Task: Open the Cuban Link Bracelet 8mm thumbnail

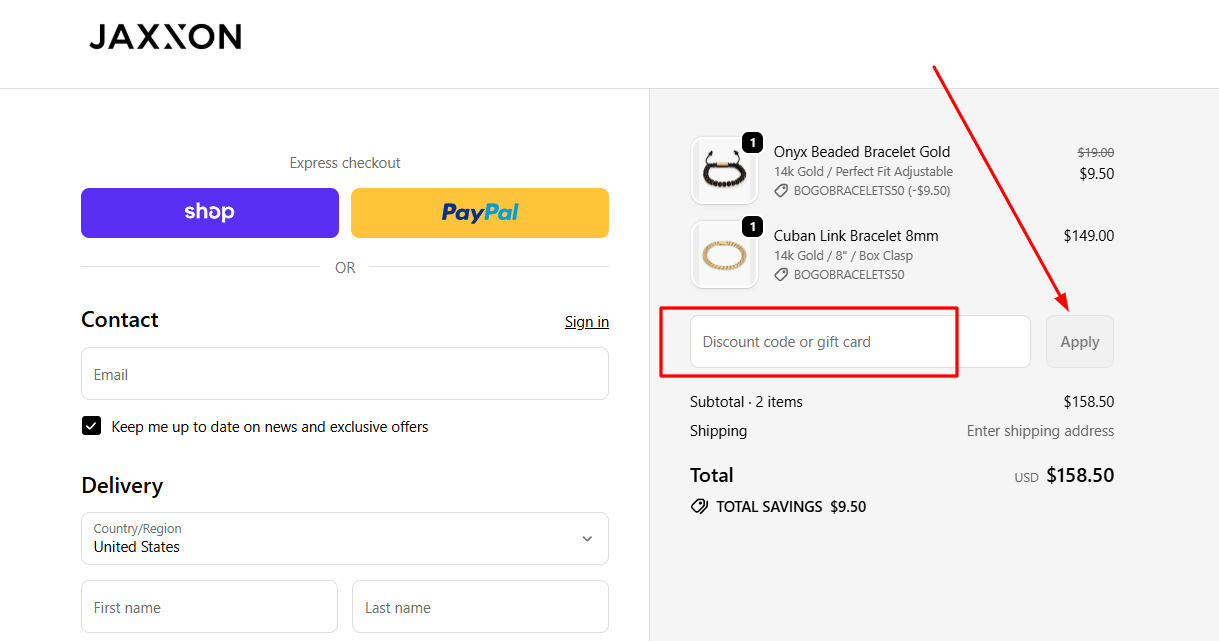Action: pos(724,254)
